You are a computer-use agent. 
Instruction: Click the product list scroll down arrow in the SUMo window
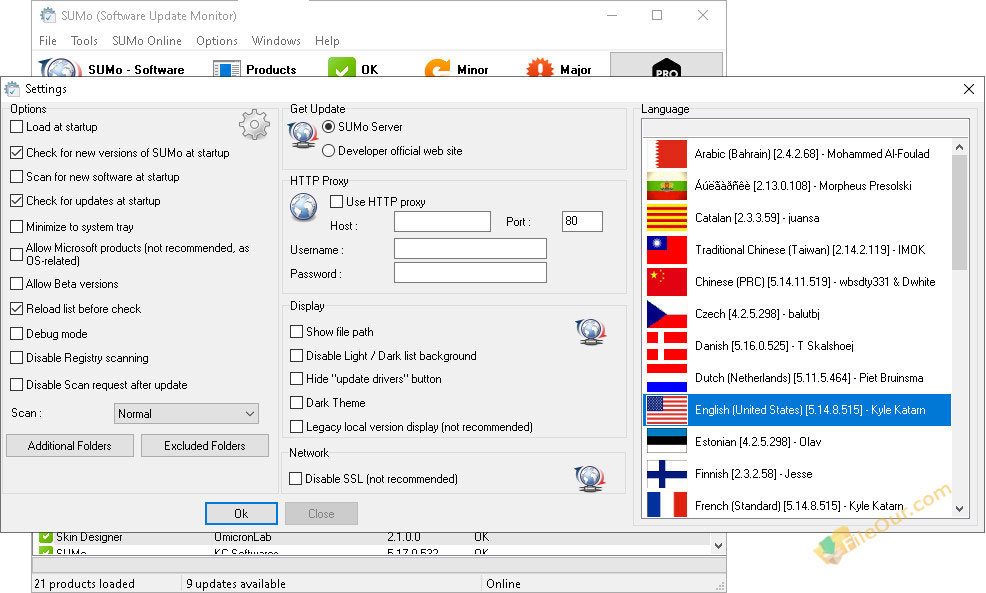(x=718, y=546)
